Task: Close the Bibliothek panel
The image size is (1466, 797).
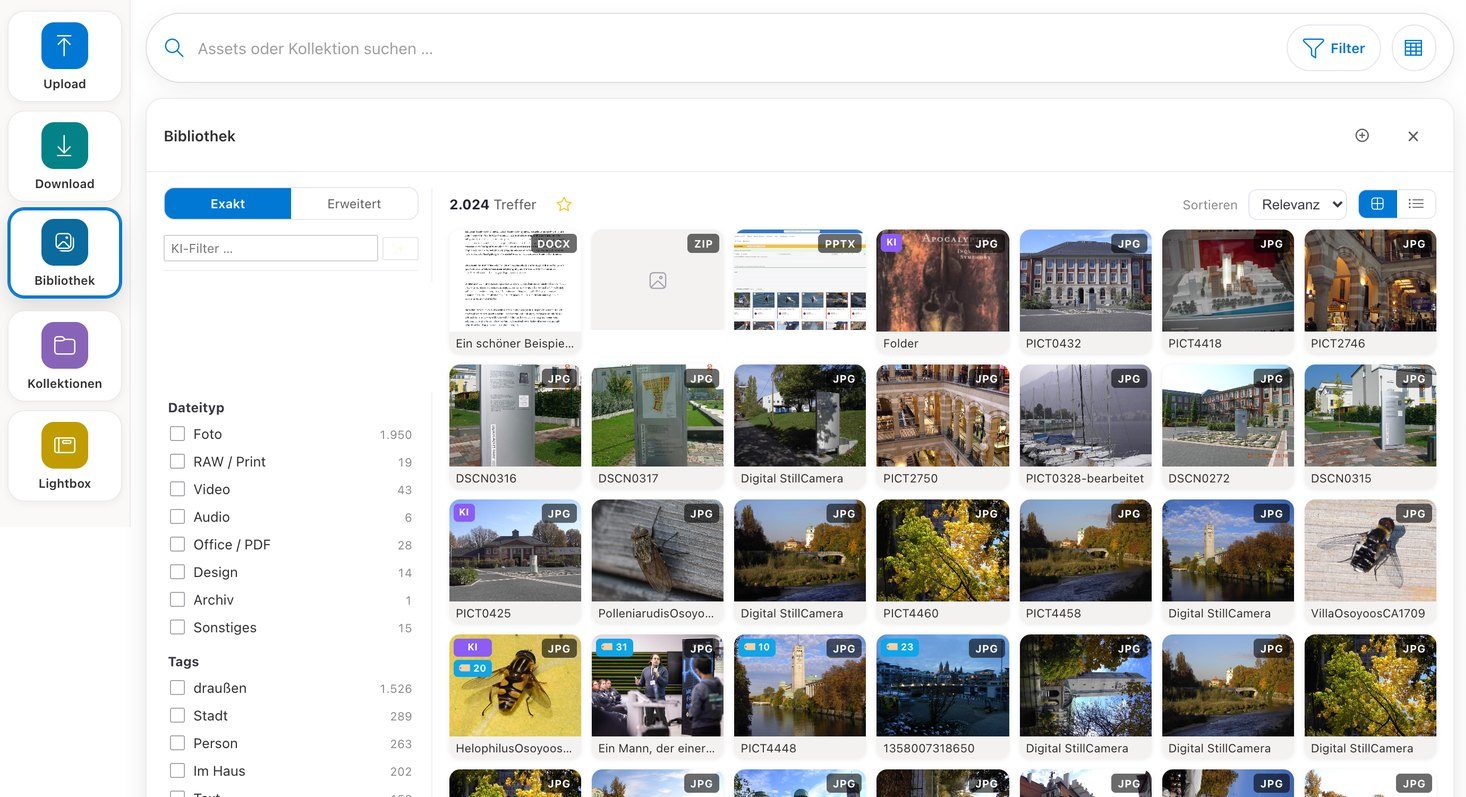Action: click(1413, 136)
